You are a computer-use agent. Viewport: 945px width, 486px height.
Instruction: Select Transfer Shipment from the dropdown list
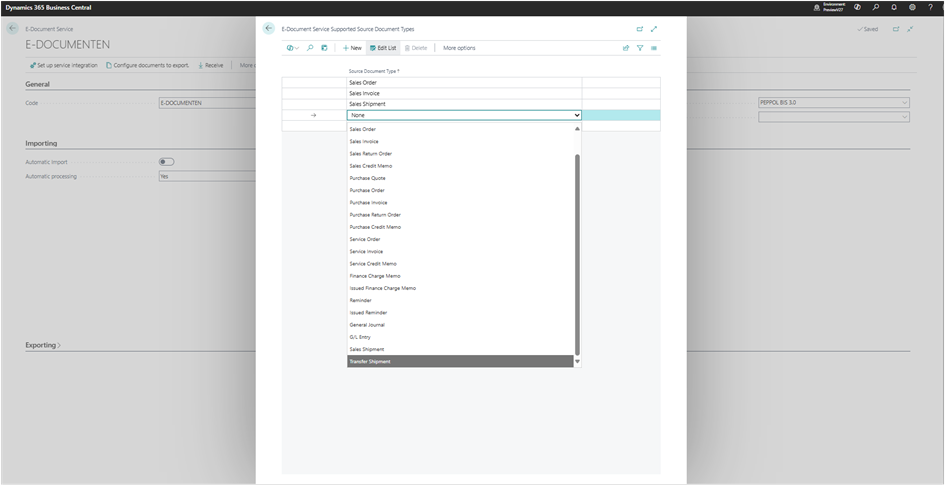(460, 361)
